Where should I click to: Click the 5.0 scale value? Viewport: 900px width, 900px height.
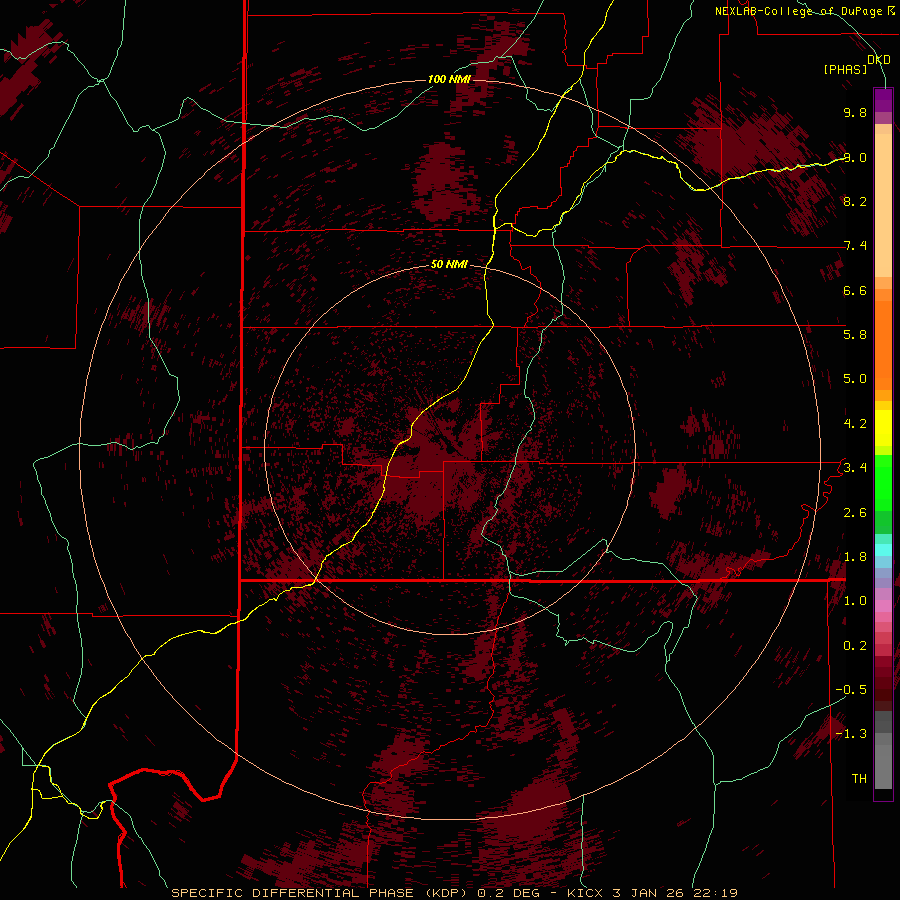coord(855,379)
